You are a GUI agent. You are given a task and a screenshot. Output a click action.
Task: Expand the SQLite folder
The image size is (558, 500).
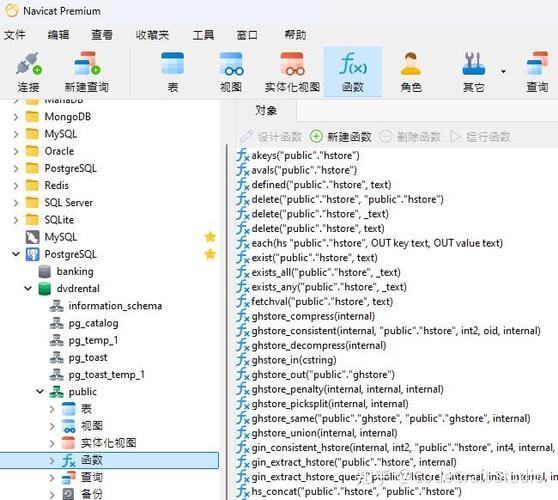(x=16, y=220)
